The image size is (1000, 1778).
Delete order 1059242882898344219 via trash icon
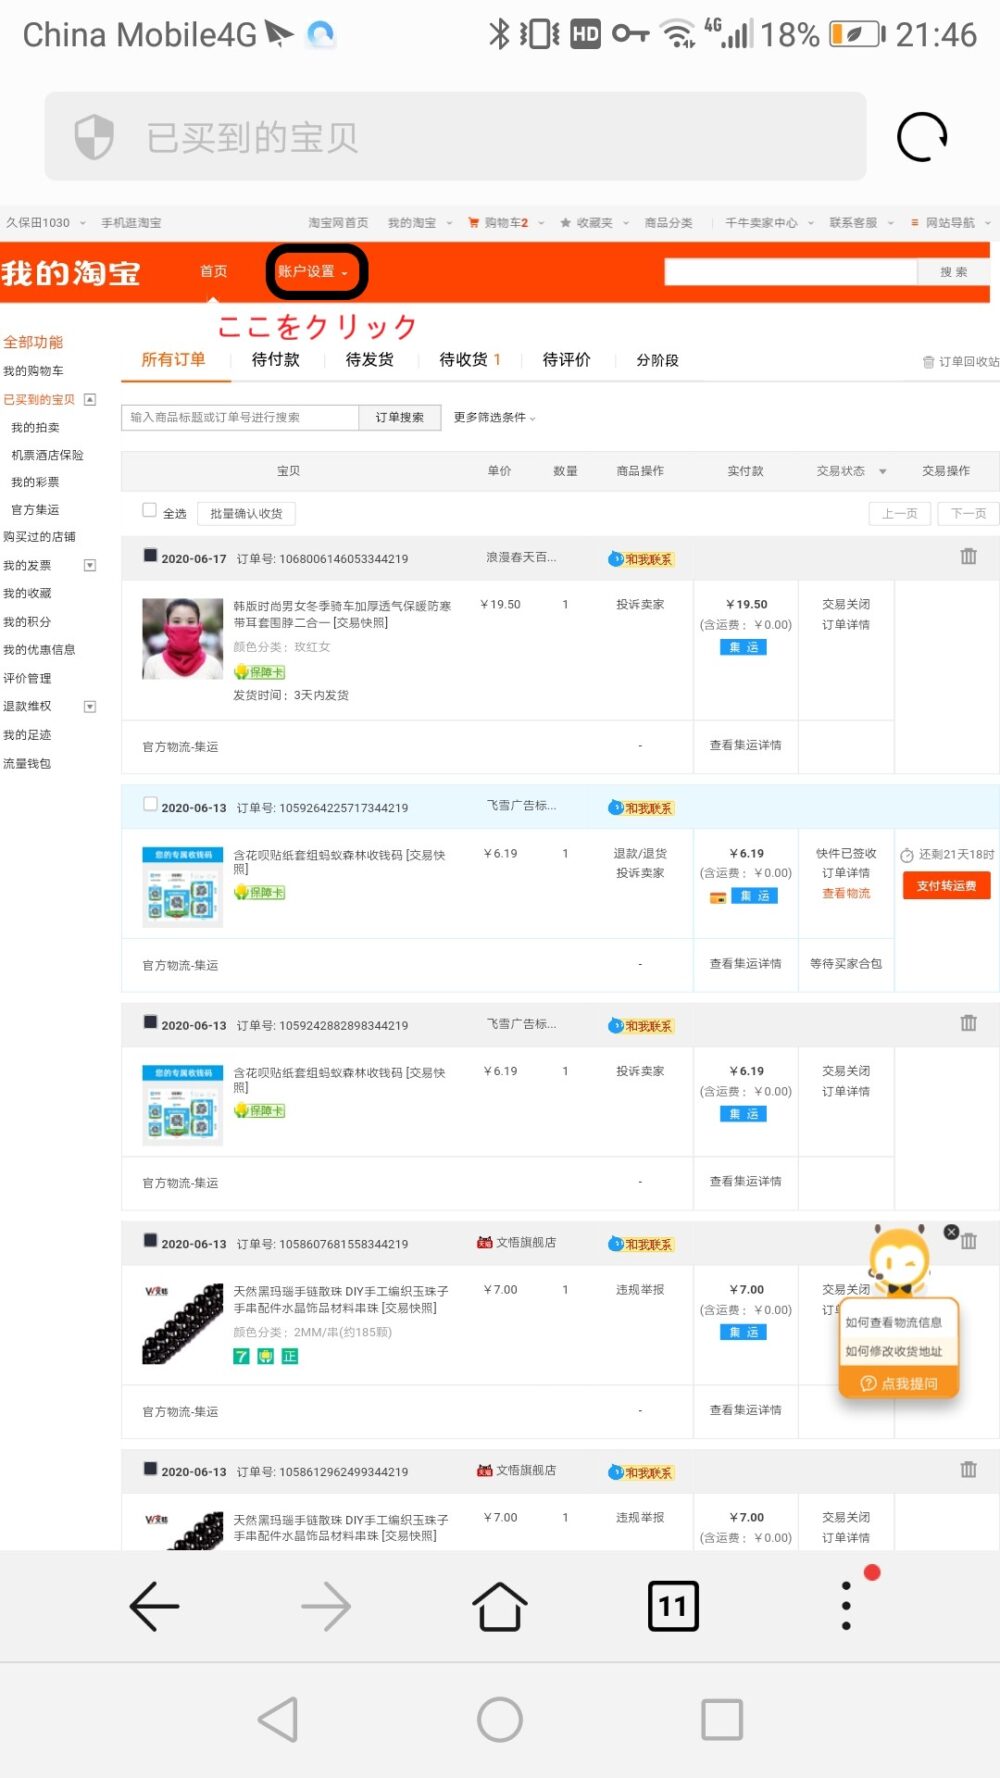(x=968, y=1023)
